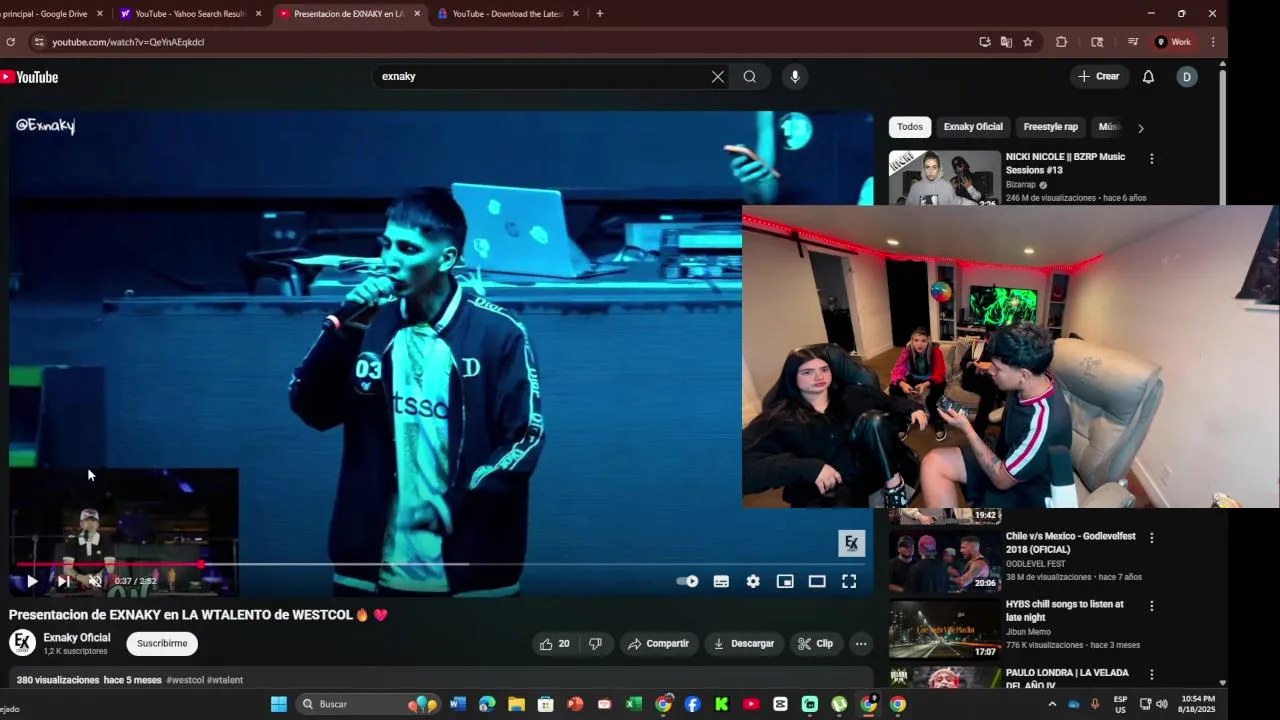Open File Explorer from the taskbar
Viewport: 1280px width, 720px height.
click(x=516, y=704)
